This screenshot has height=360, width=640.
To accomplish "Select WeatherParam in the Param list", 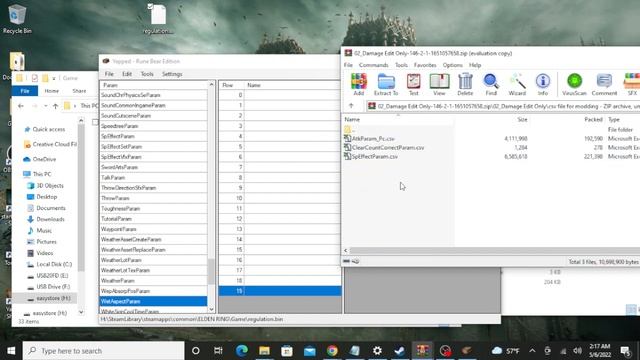I will pyautogui.click(x=153, y=281).
